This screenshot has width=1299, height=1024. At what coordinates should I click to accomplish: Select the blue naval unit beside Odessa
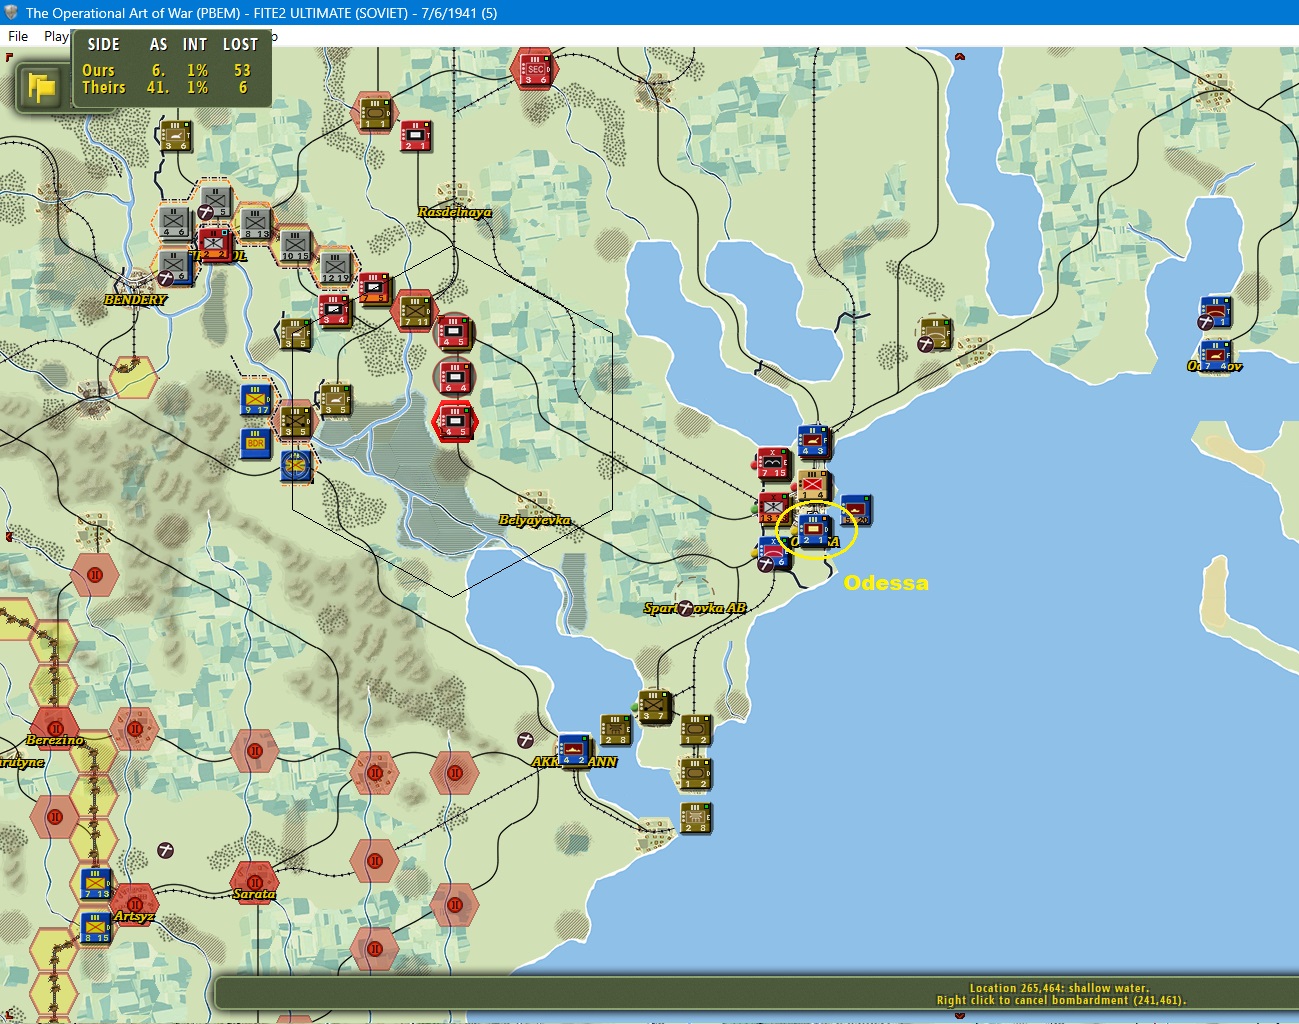(x=856, y=510)
